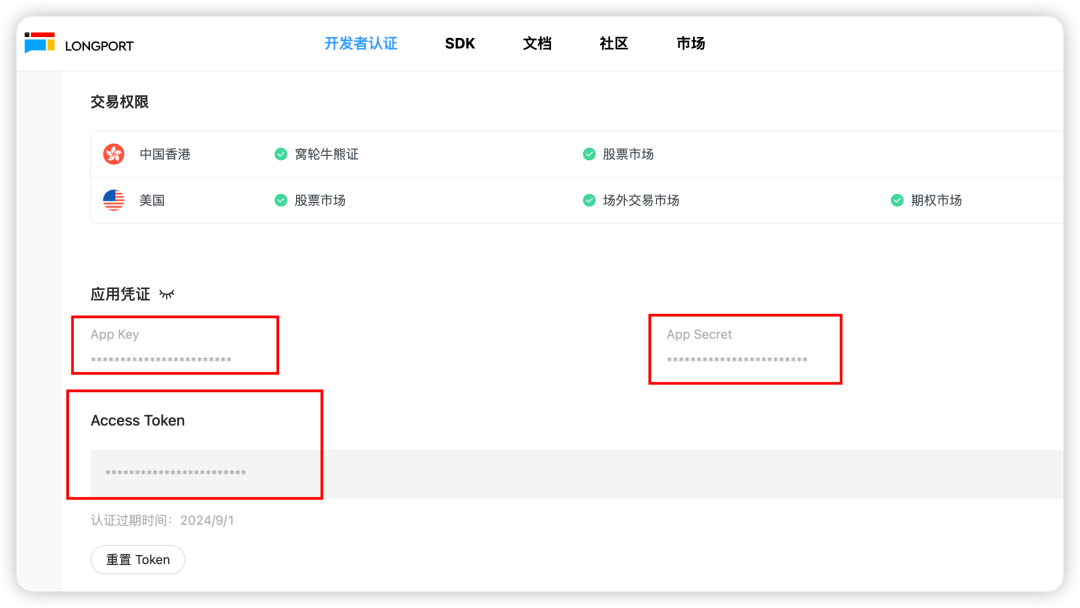Screen dimensions: 1080x608
Task: Click the United States flag icon
Action: pos(114,200)
